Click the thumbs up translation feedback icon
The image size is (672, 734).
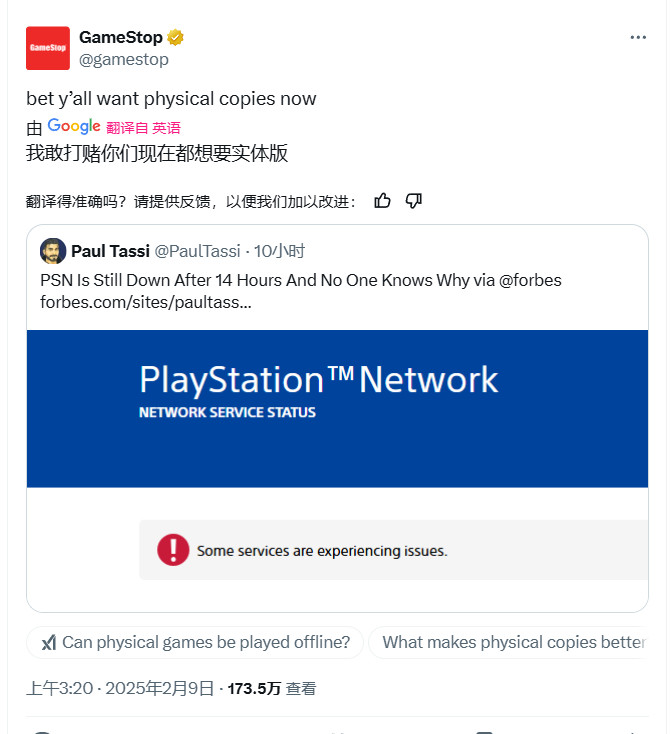(382, 201)
